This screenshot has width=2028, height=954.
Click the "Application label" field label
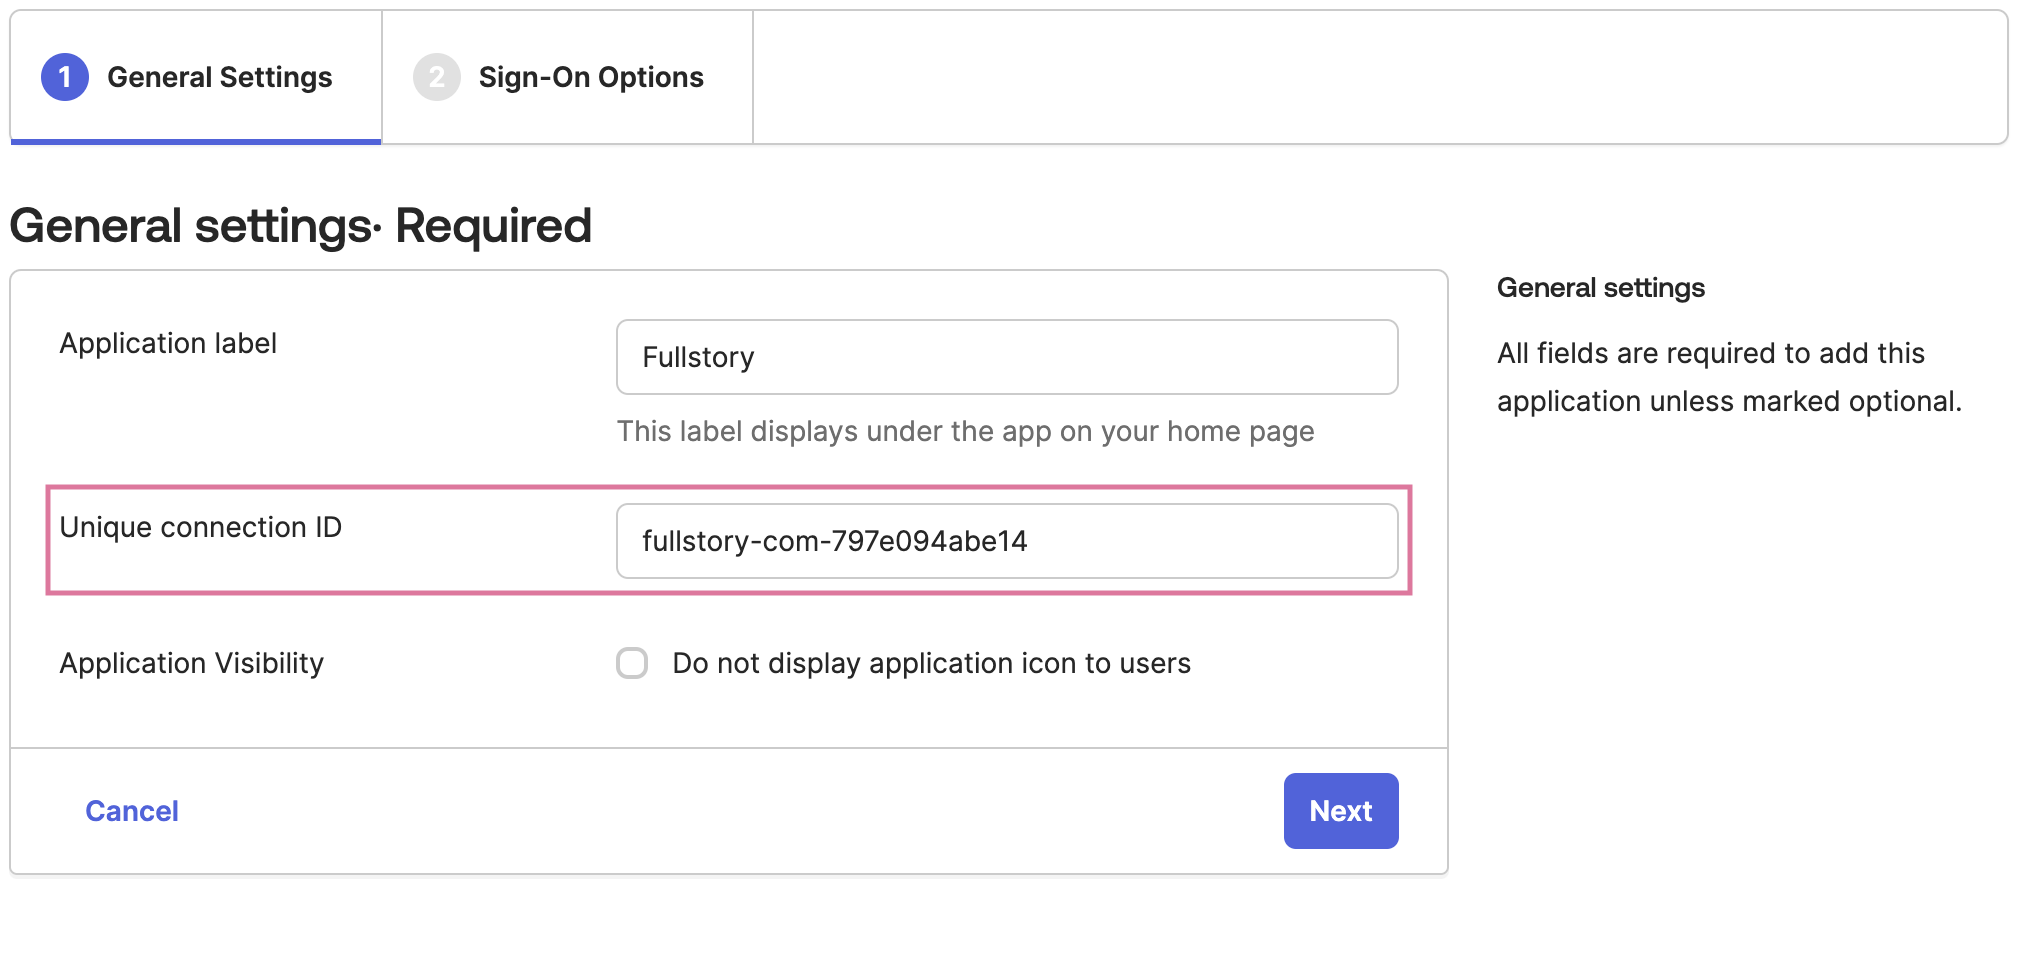[168, 343]
